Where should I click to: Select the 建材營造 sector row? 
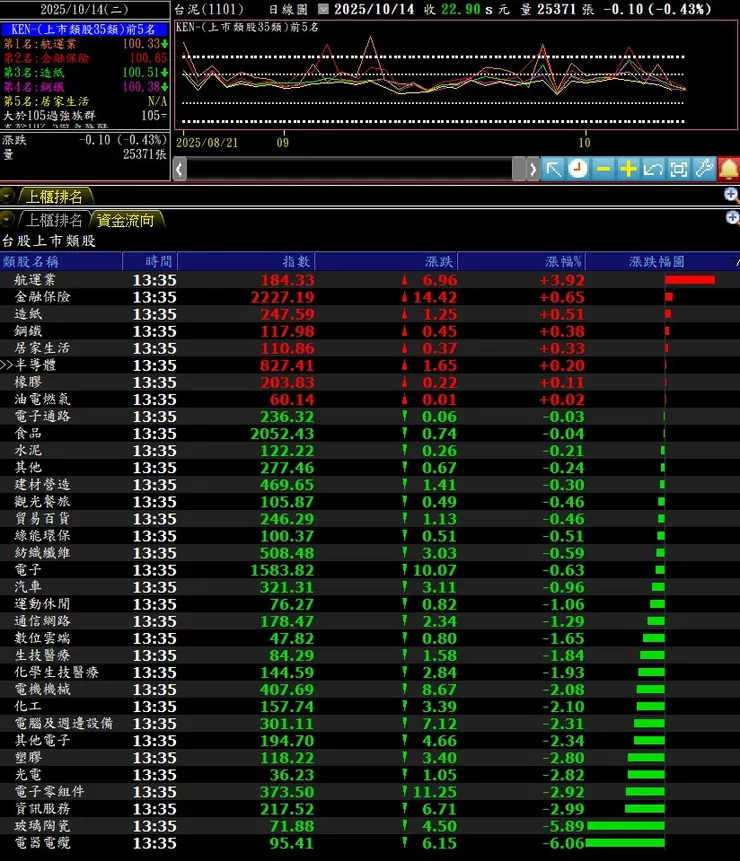tap(370, 485)
